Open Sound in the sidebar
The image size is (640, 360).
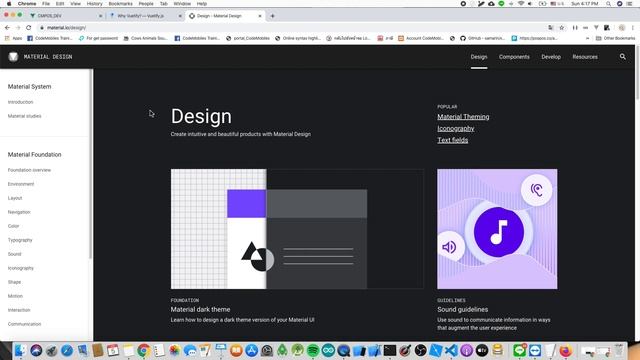click(x=14, y=254)
